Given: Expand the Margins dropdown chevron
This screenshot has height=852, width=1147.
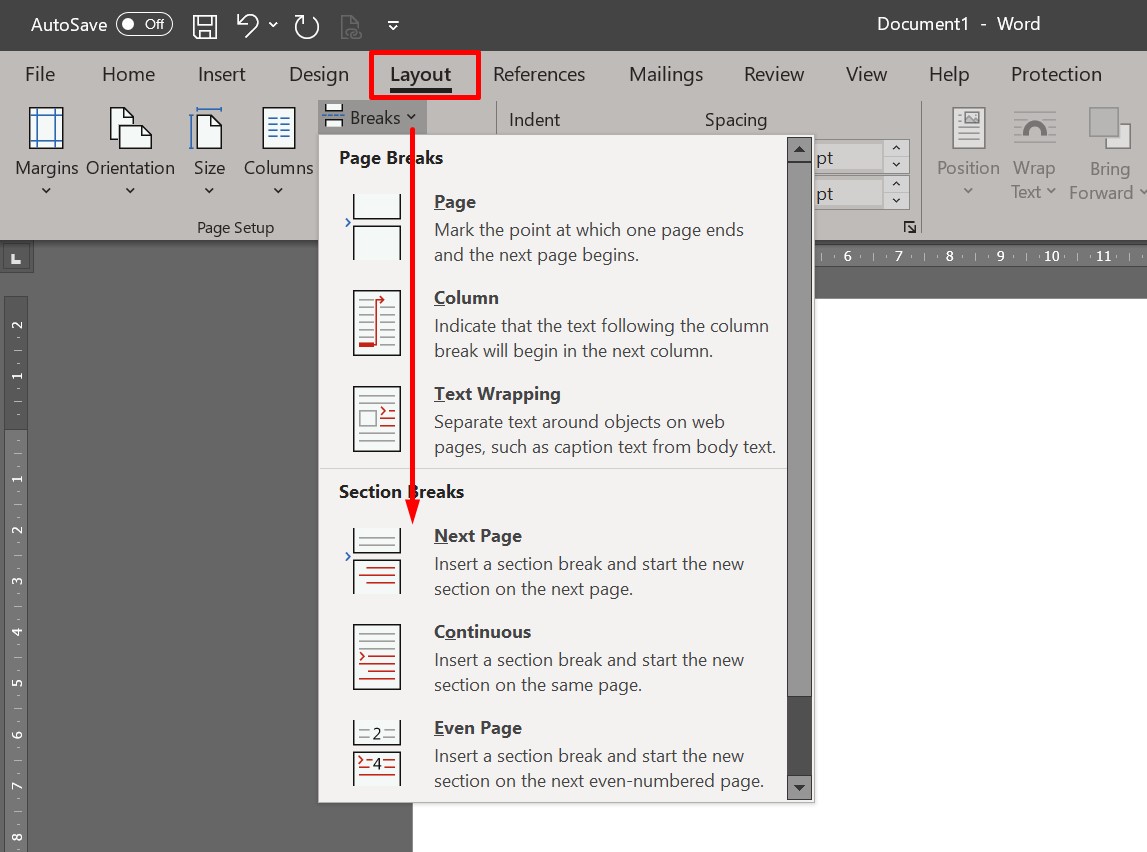Looking at the screenshot, I should tap(46, 191).
